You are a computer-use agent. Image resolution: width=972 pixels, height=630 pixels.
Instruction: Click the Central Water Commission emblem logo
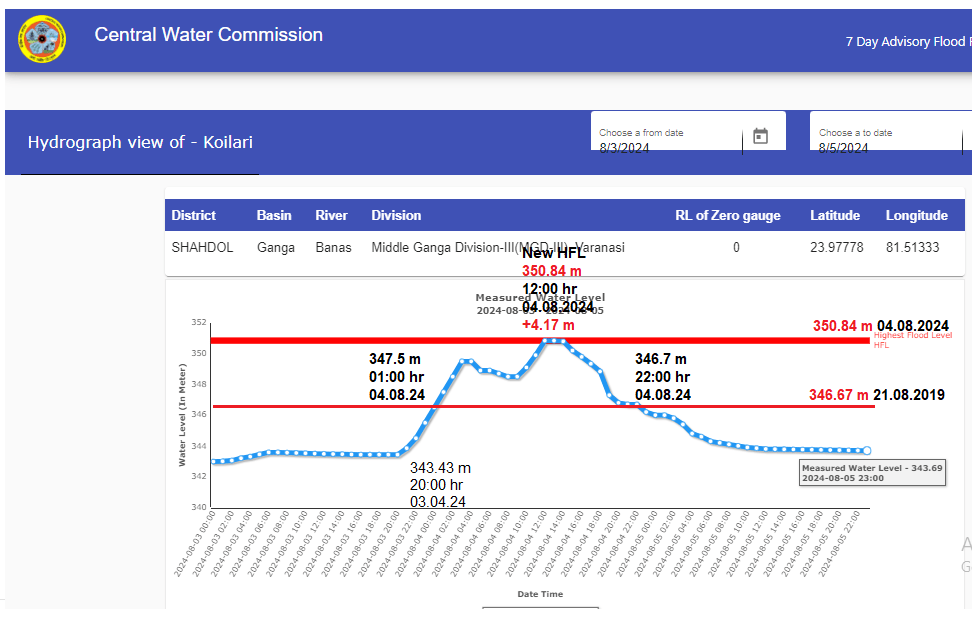pyautogui.click(x=42, y=39)
